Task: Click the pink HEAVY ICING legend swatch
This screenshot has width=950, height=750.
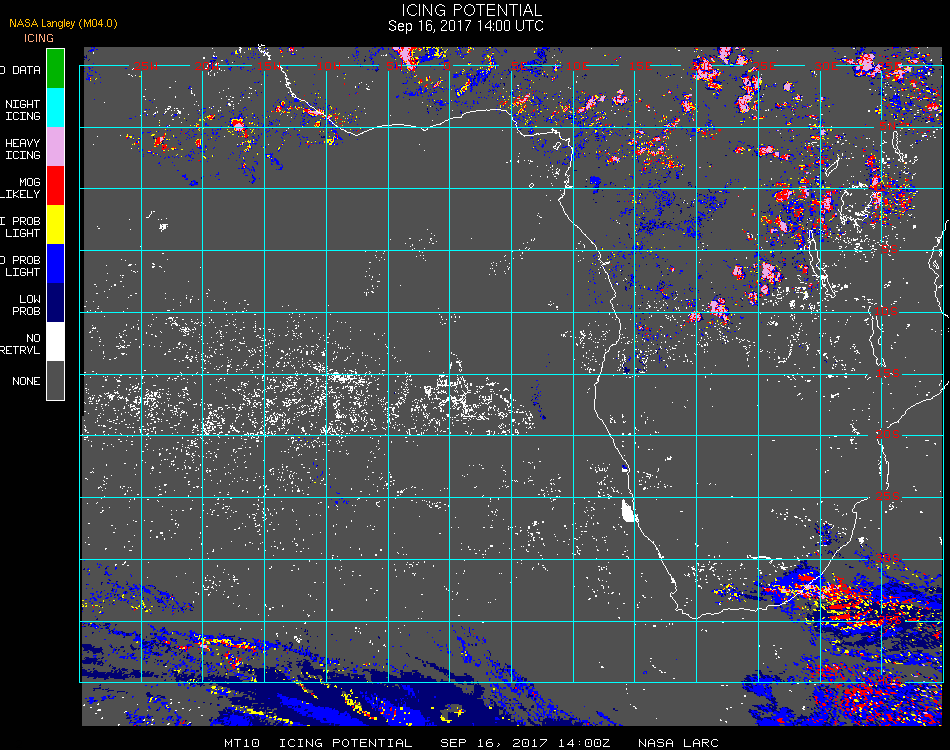Action: [x=55, y=147]
